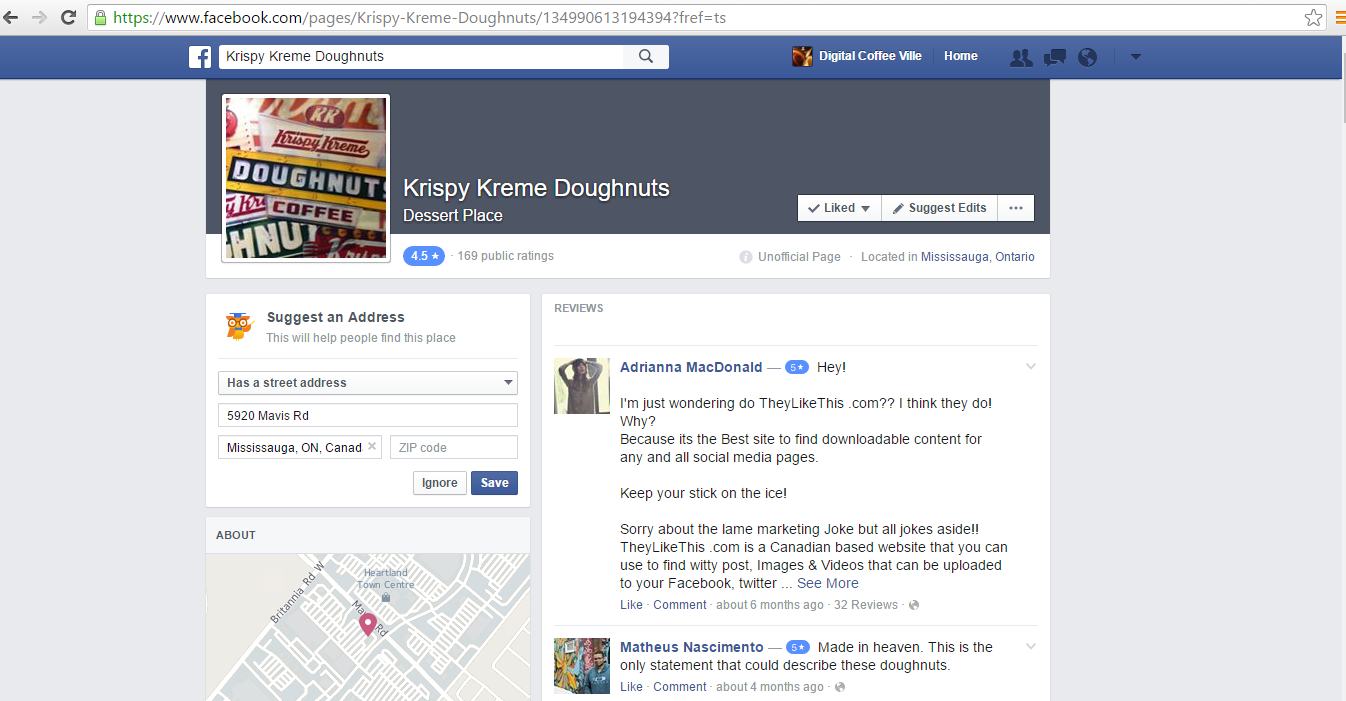The height and width of the screenshot is (701, 1346).
Task: Click the 4.5 star rating badge
Action: point(424,256)
